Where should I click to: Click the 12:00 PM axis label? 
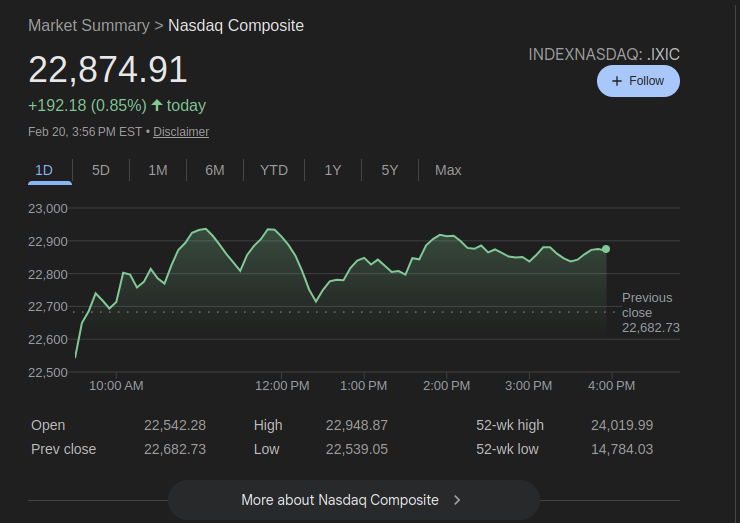point(282,386)
